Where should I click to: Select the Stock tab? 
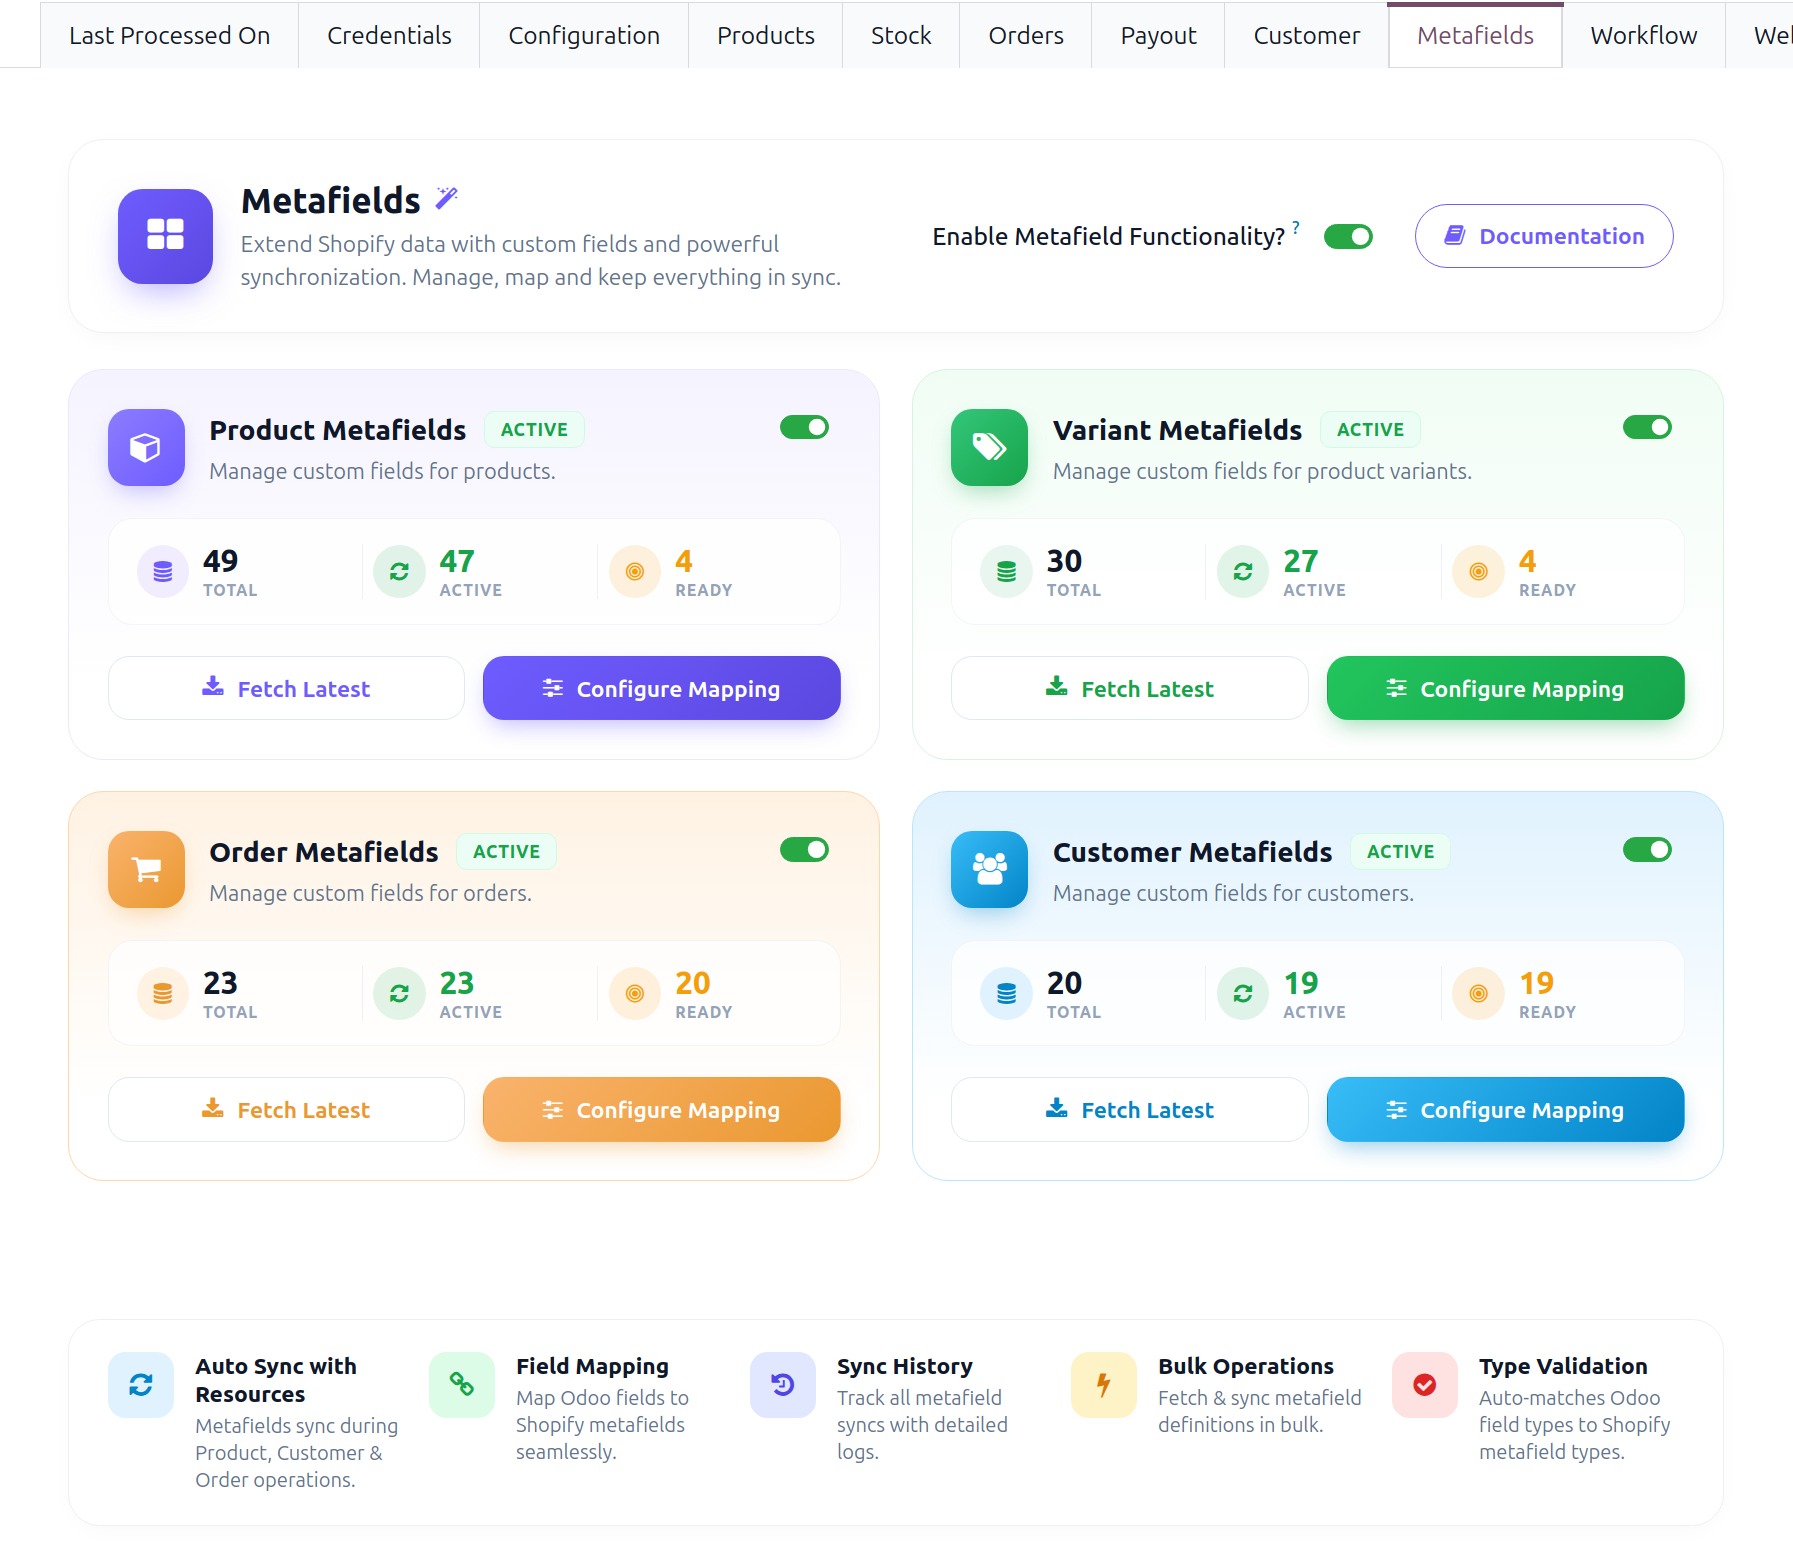tap(901, 35)
